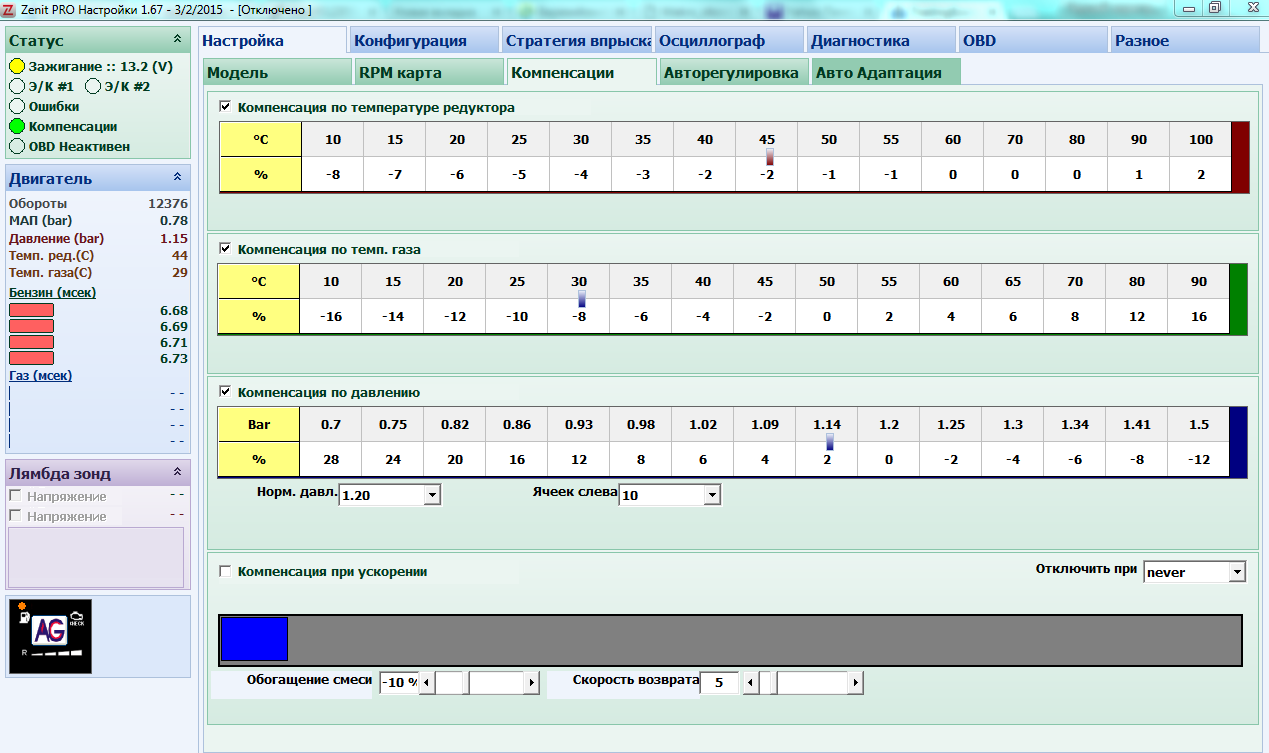Click the yellow ignition status indicator
This screenshot has height=753, width=1269.
(17, 66)
